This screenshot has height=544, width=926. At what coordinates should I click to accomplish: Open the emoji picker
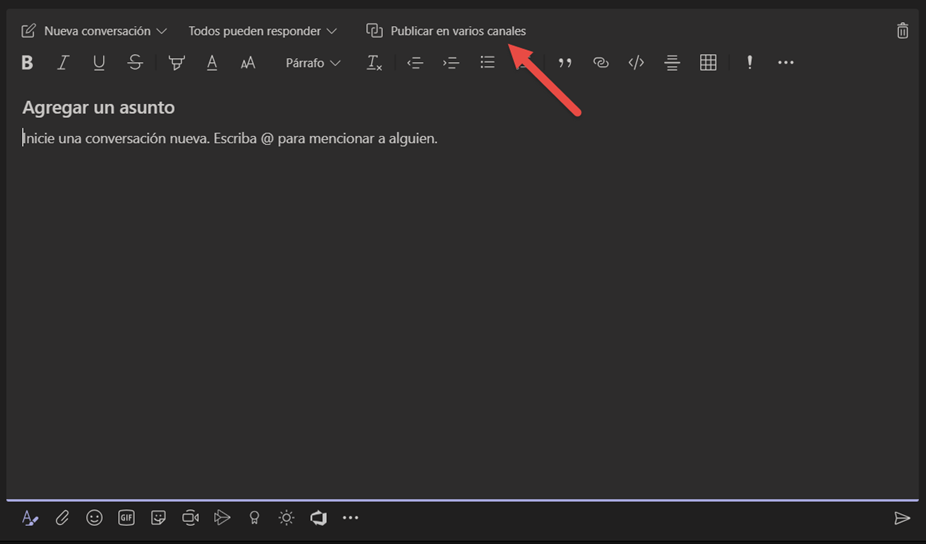(94, 518)
